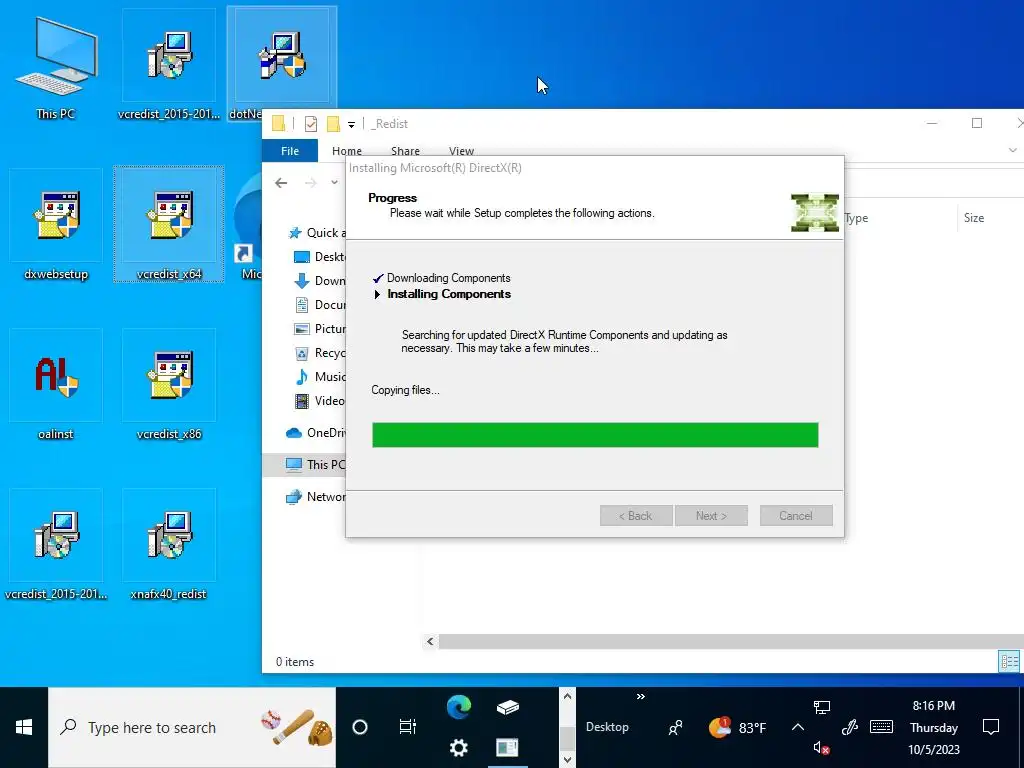
Task: Select the vcredist_x64 desktop icon
Action: point(168,225)
